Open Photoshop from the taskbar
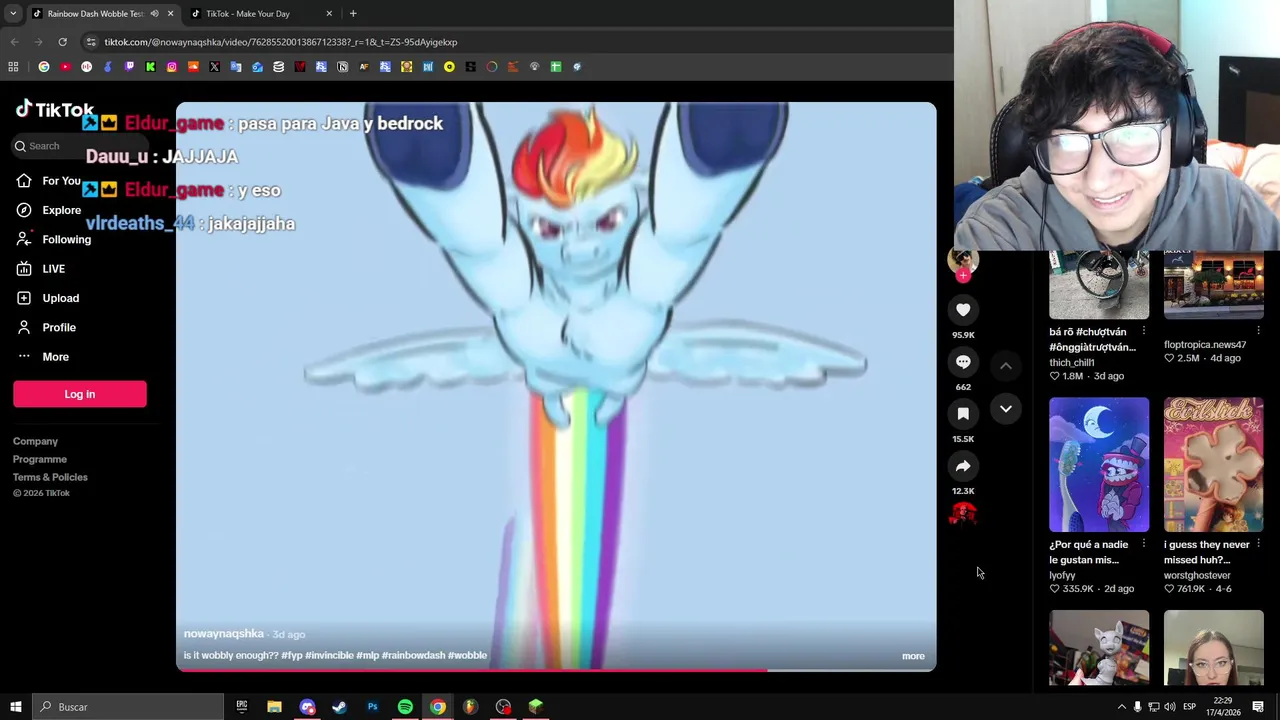This screenshot has width=1280, height=720. point(372,707)
